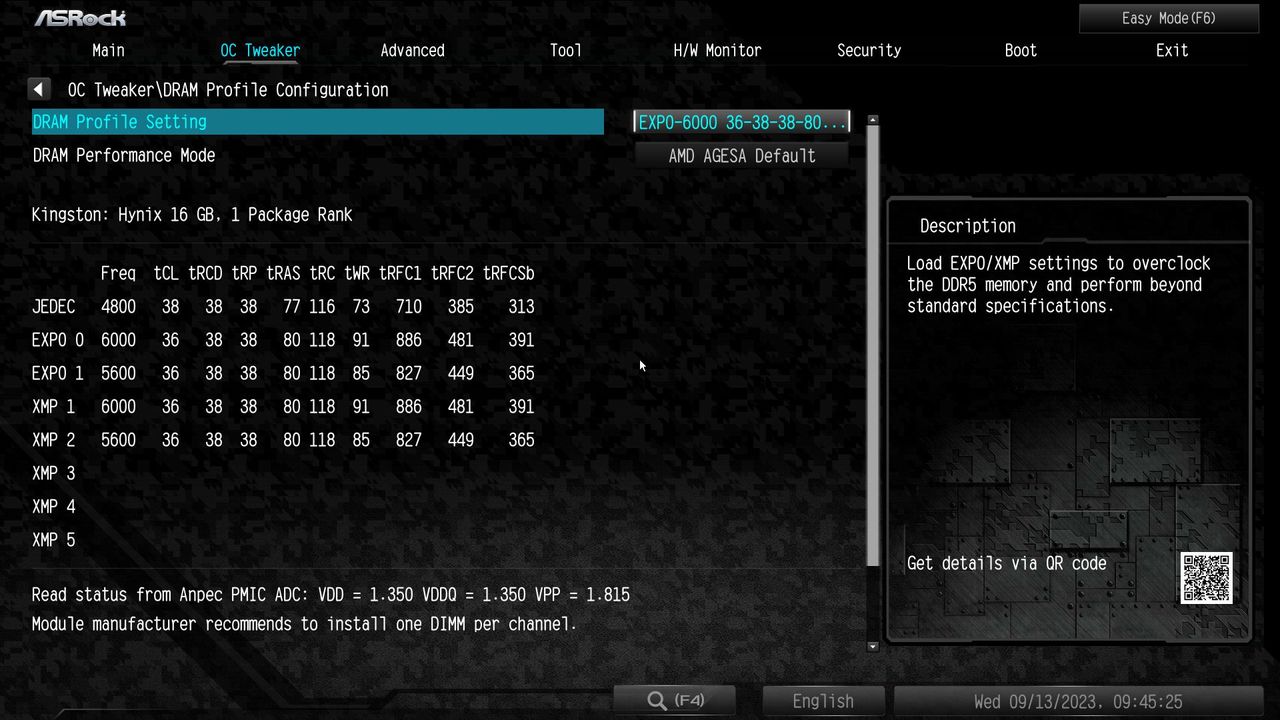Click the ASRock logo
The width and height of the screenshot is (1280, 720).
click(80, 18)
